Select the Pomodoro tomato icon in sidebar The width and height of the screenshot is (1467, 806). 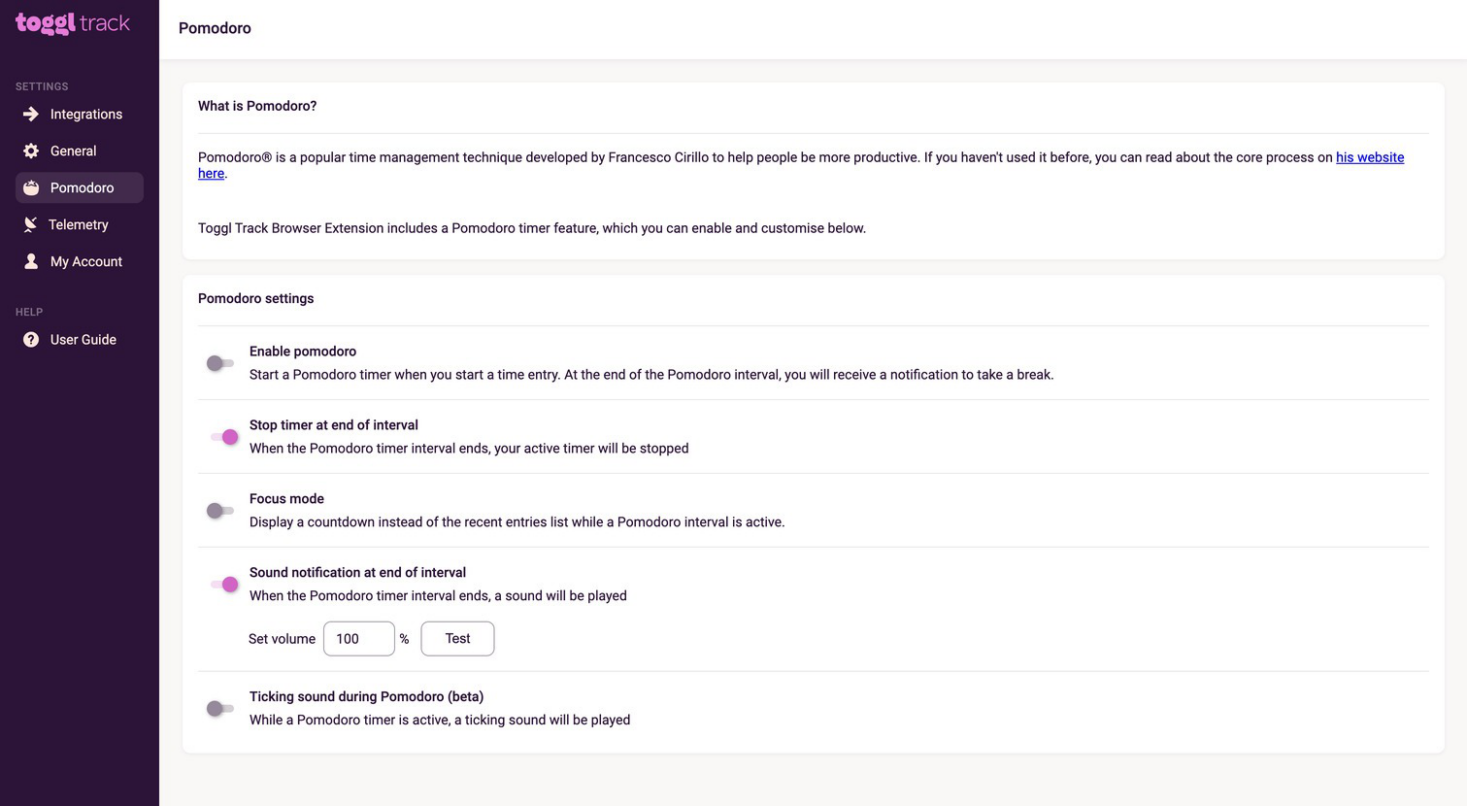[x=31, y=187]
